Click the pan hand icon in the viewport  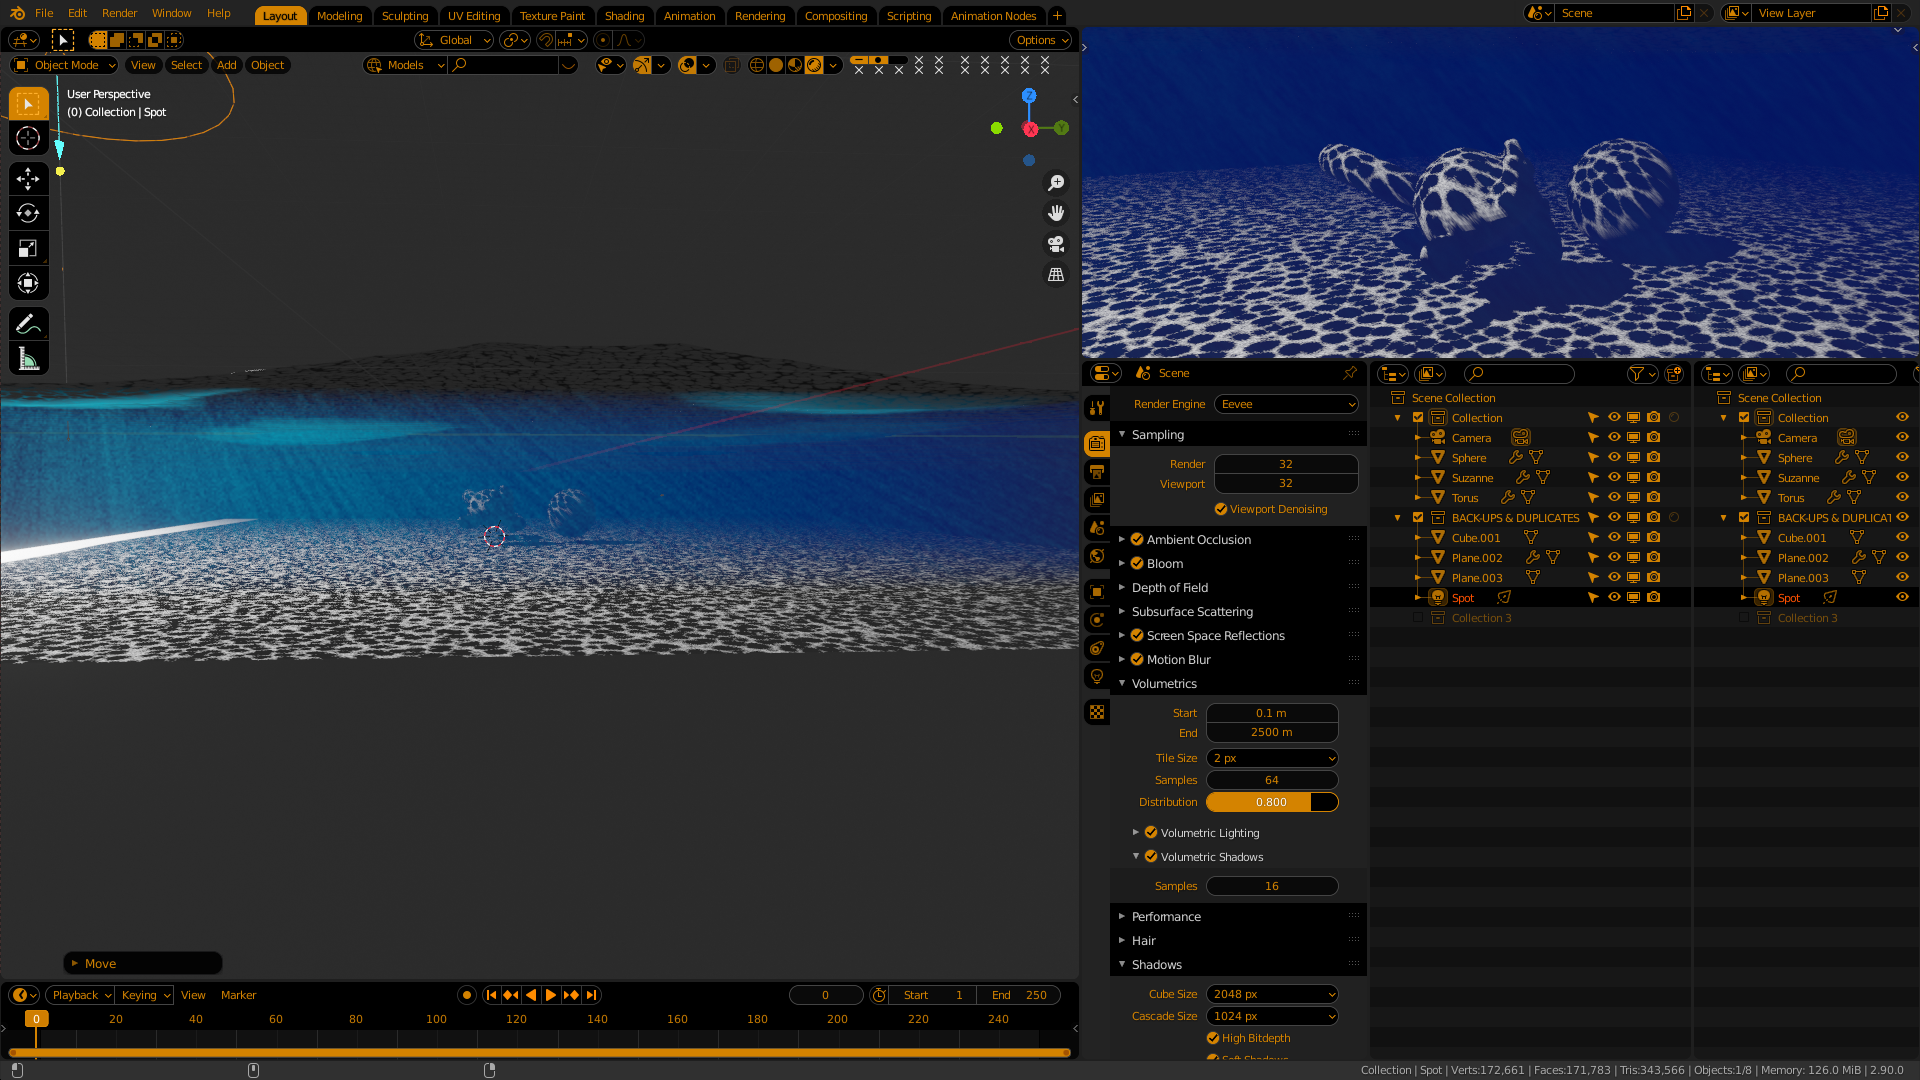pyautogui.click(x=1056, y=213)
